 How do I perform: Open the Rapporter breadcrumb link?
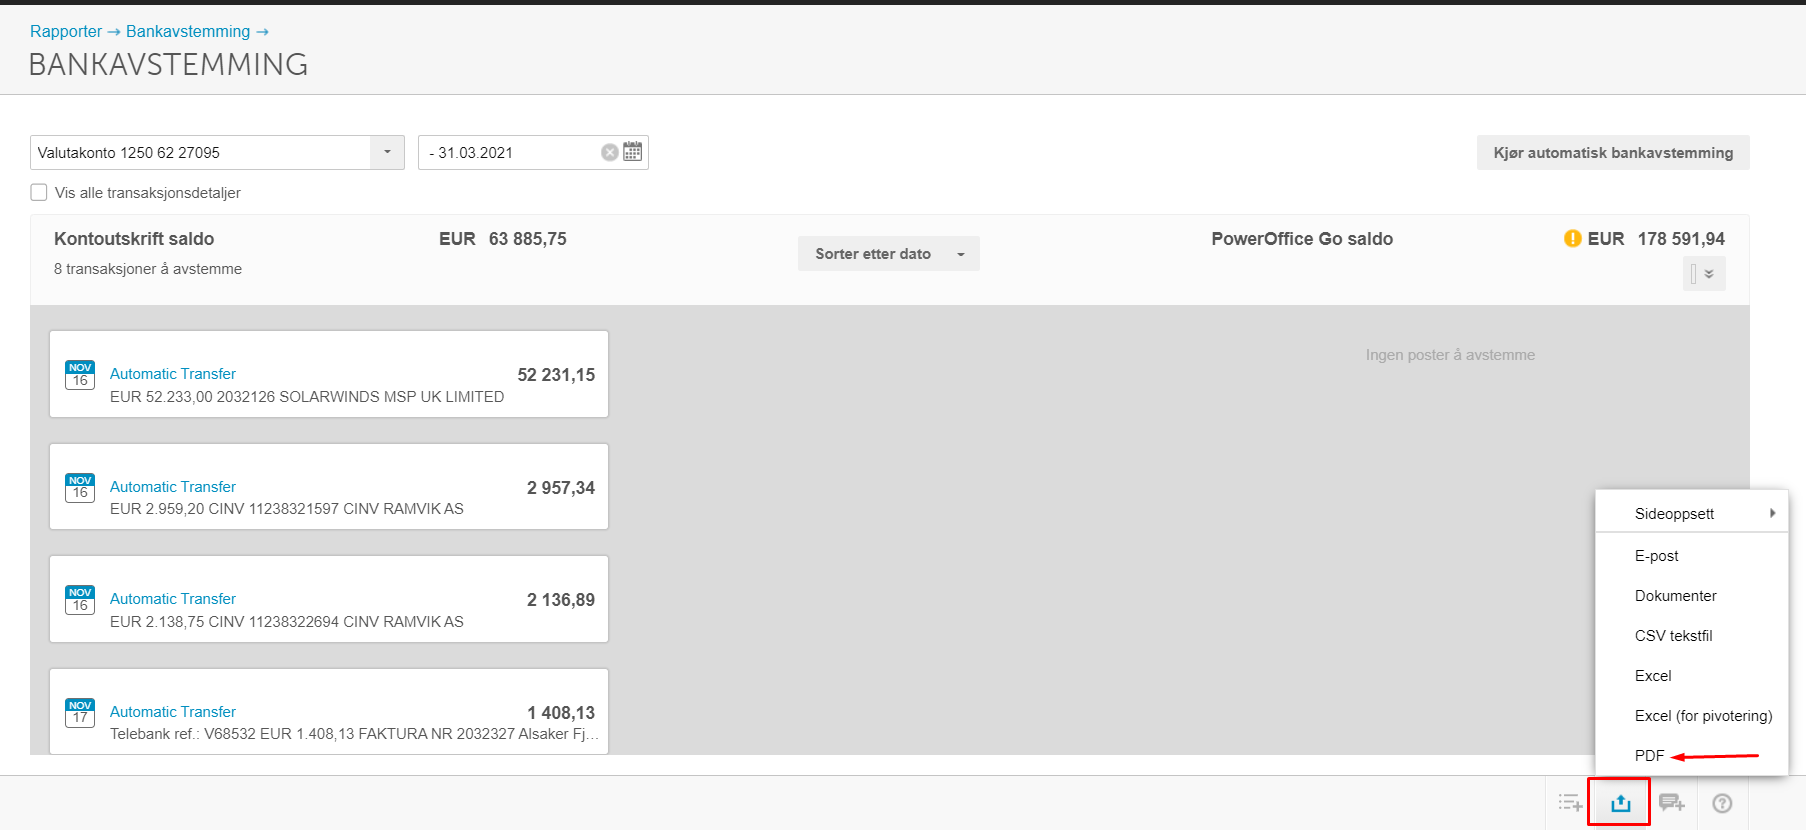pyautogui.click(x=66, y=31)
